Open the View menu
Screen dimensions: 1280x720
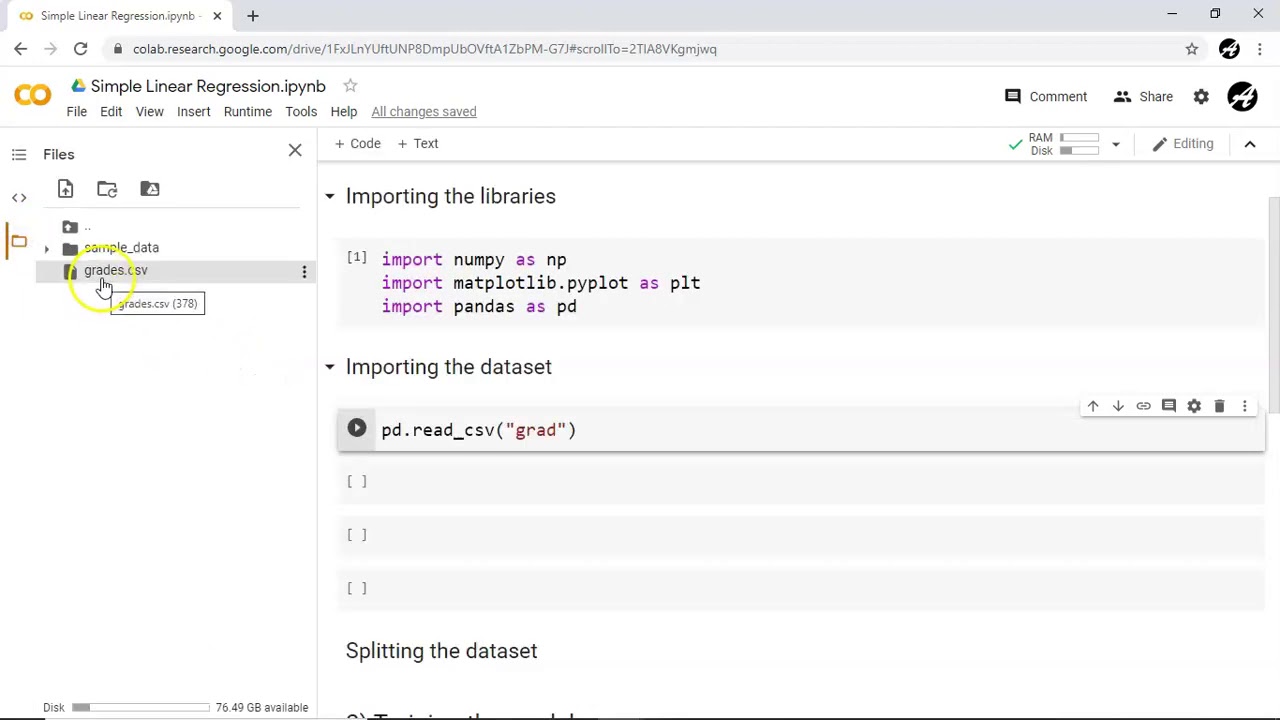point(149,111)
